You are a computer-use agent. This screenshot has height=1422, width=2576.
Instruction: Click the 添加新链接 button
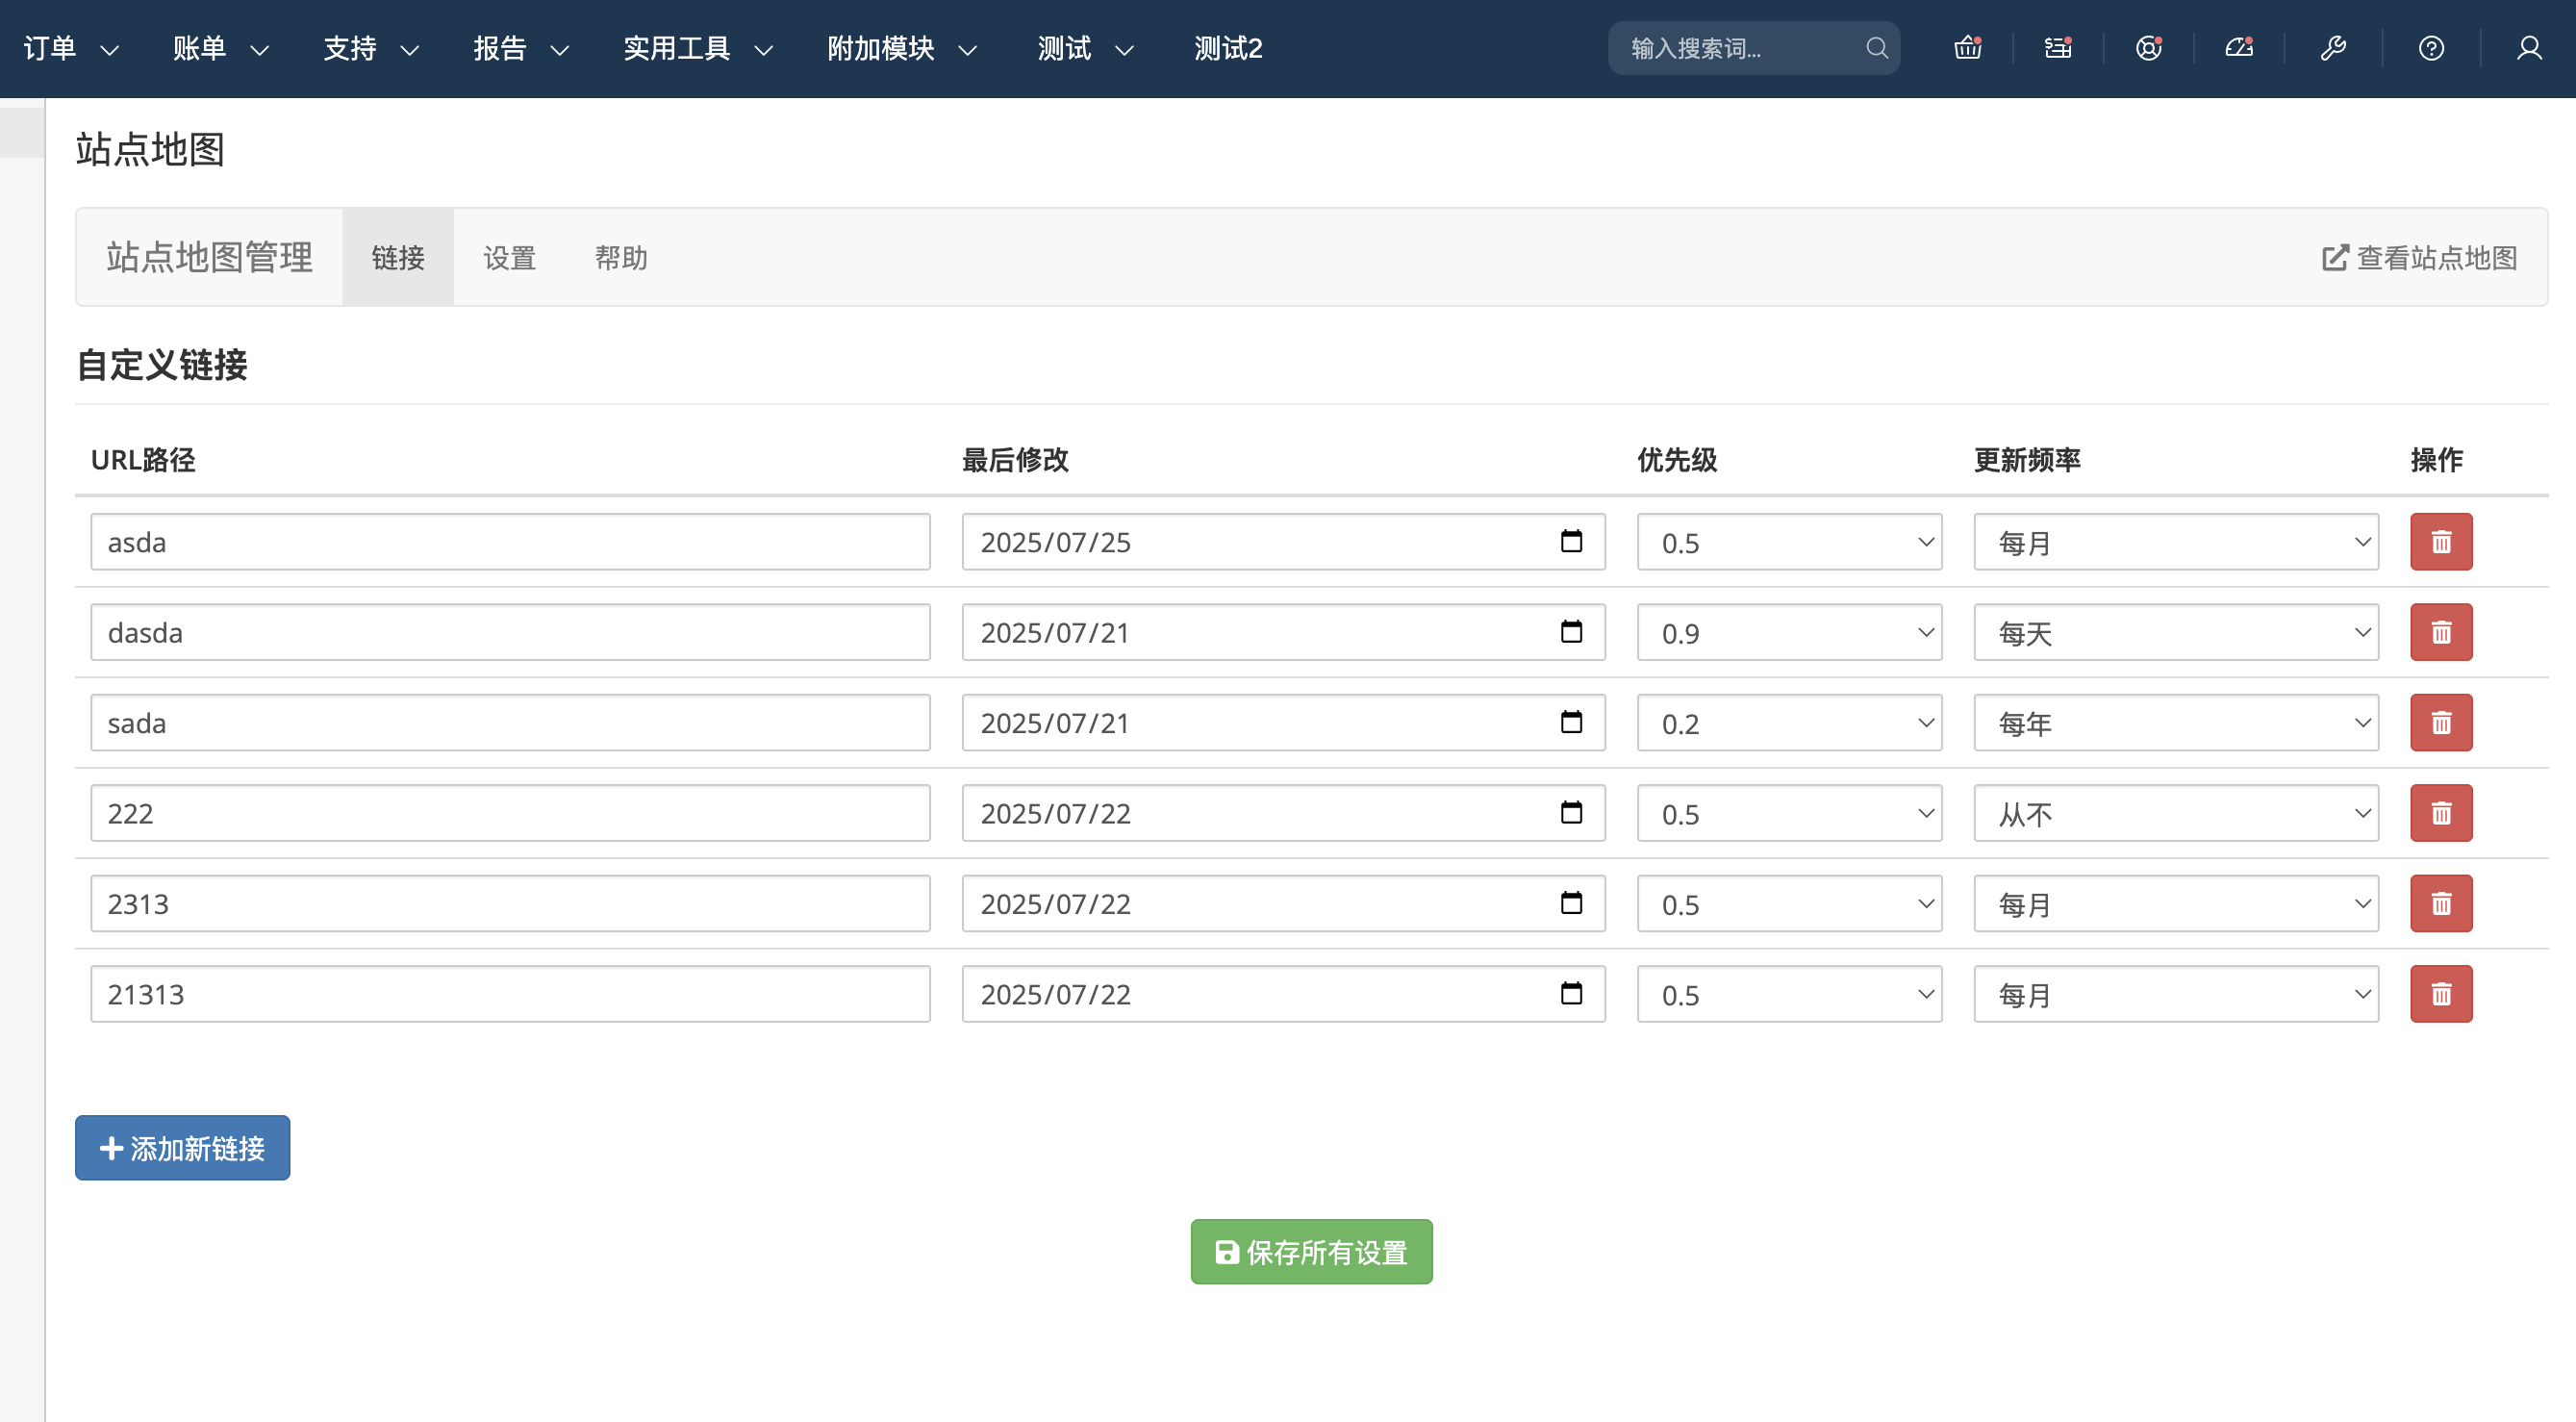pos(181,1147)
